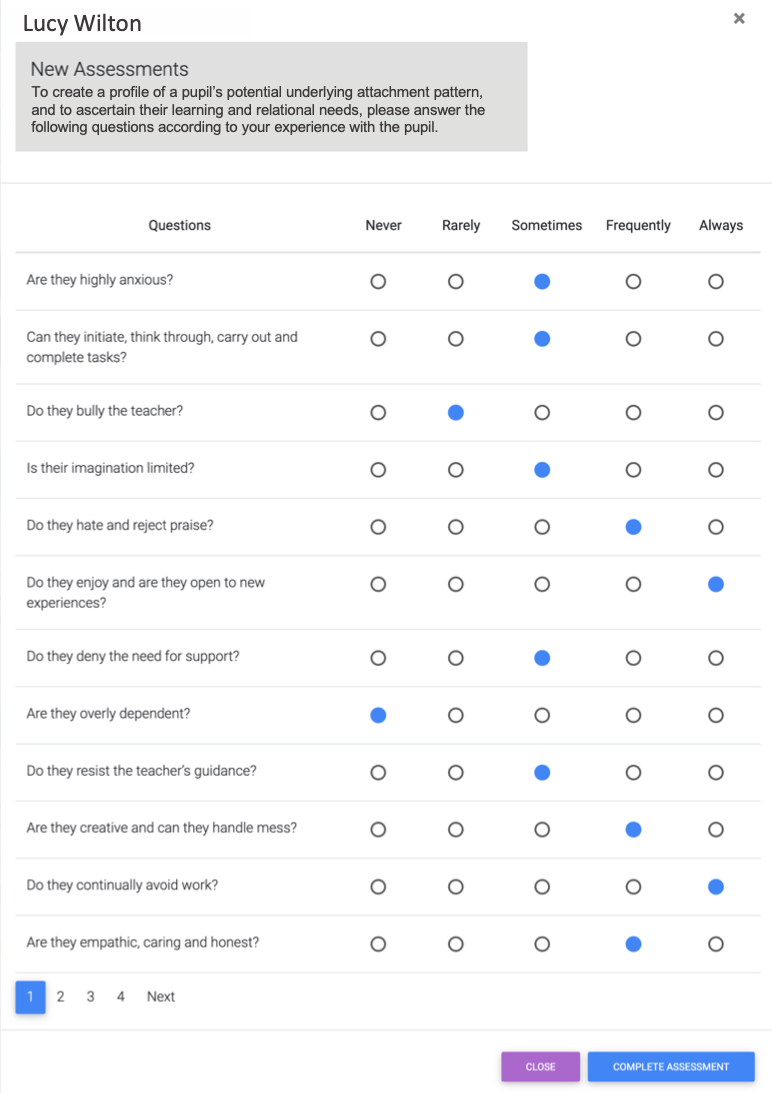772x1093 pixels.
Task: Click the Next pagination link
Action: pos(160,997)
